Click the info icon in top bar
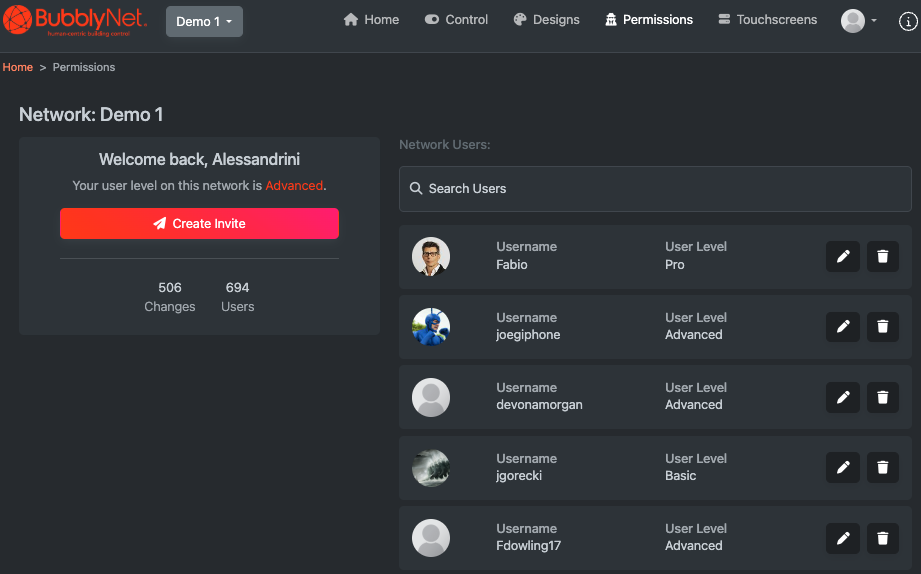 pos(907,21)
